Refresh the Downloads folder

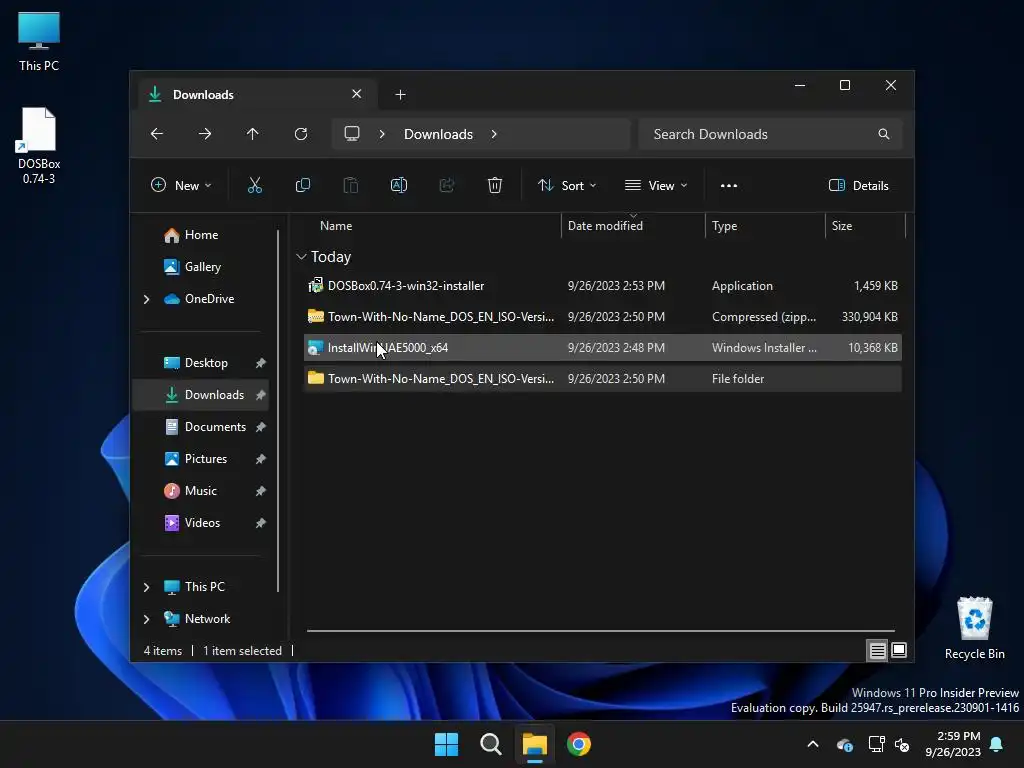(301, 134)
